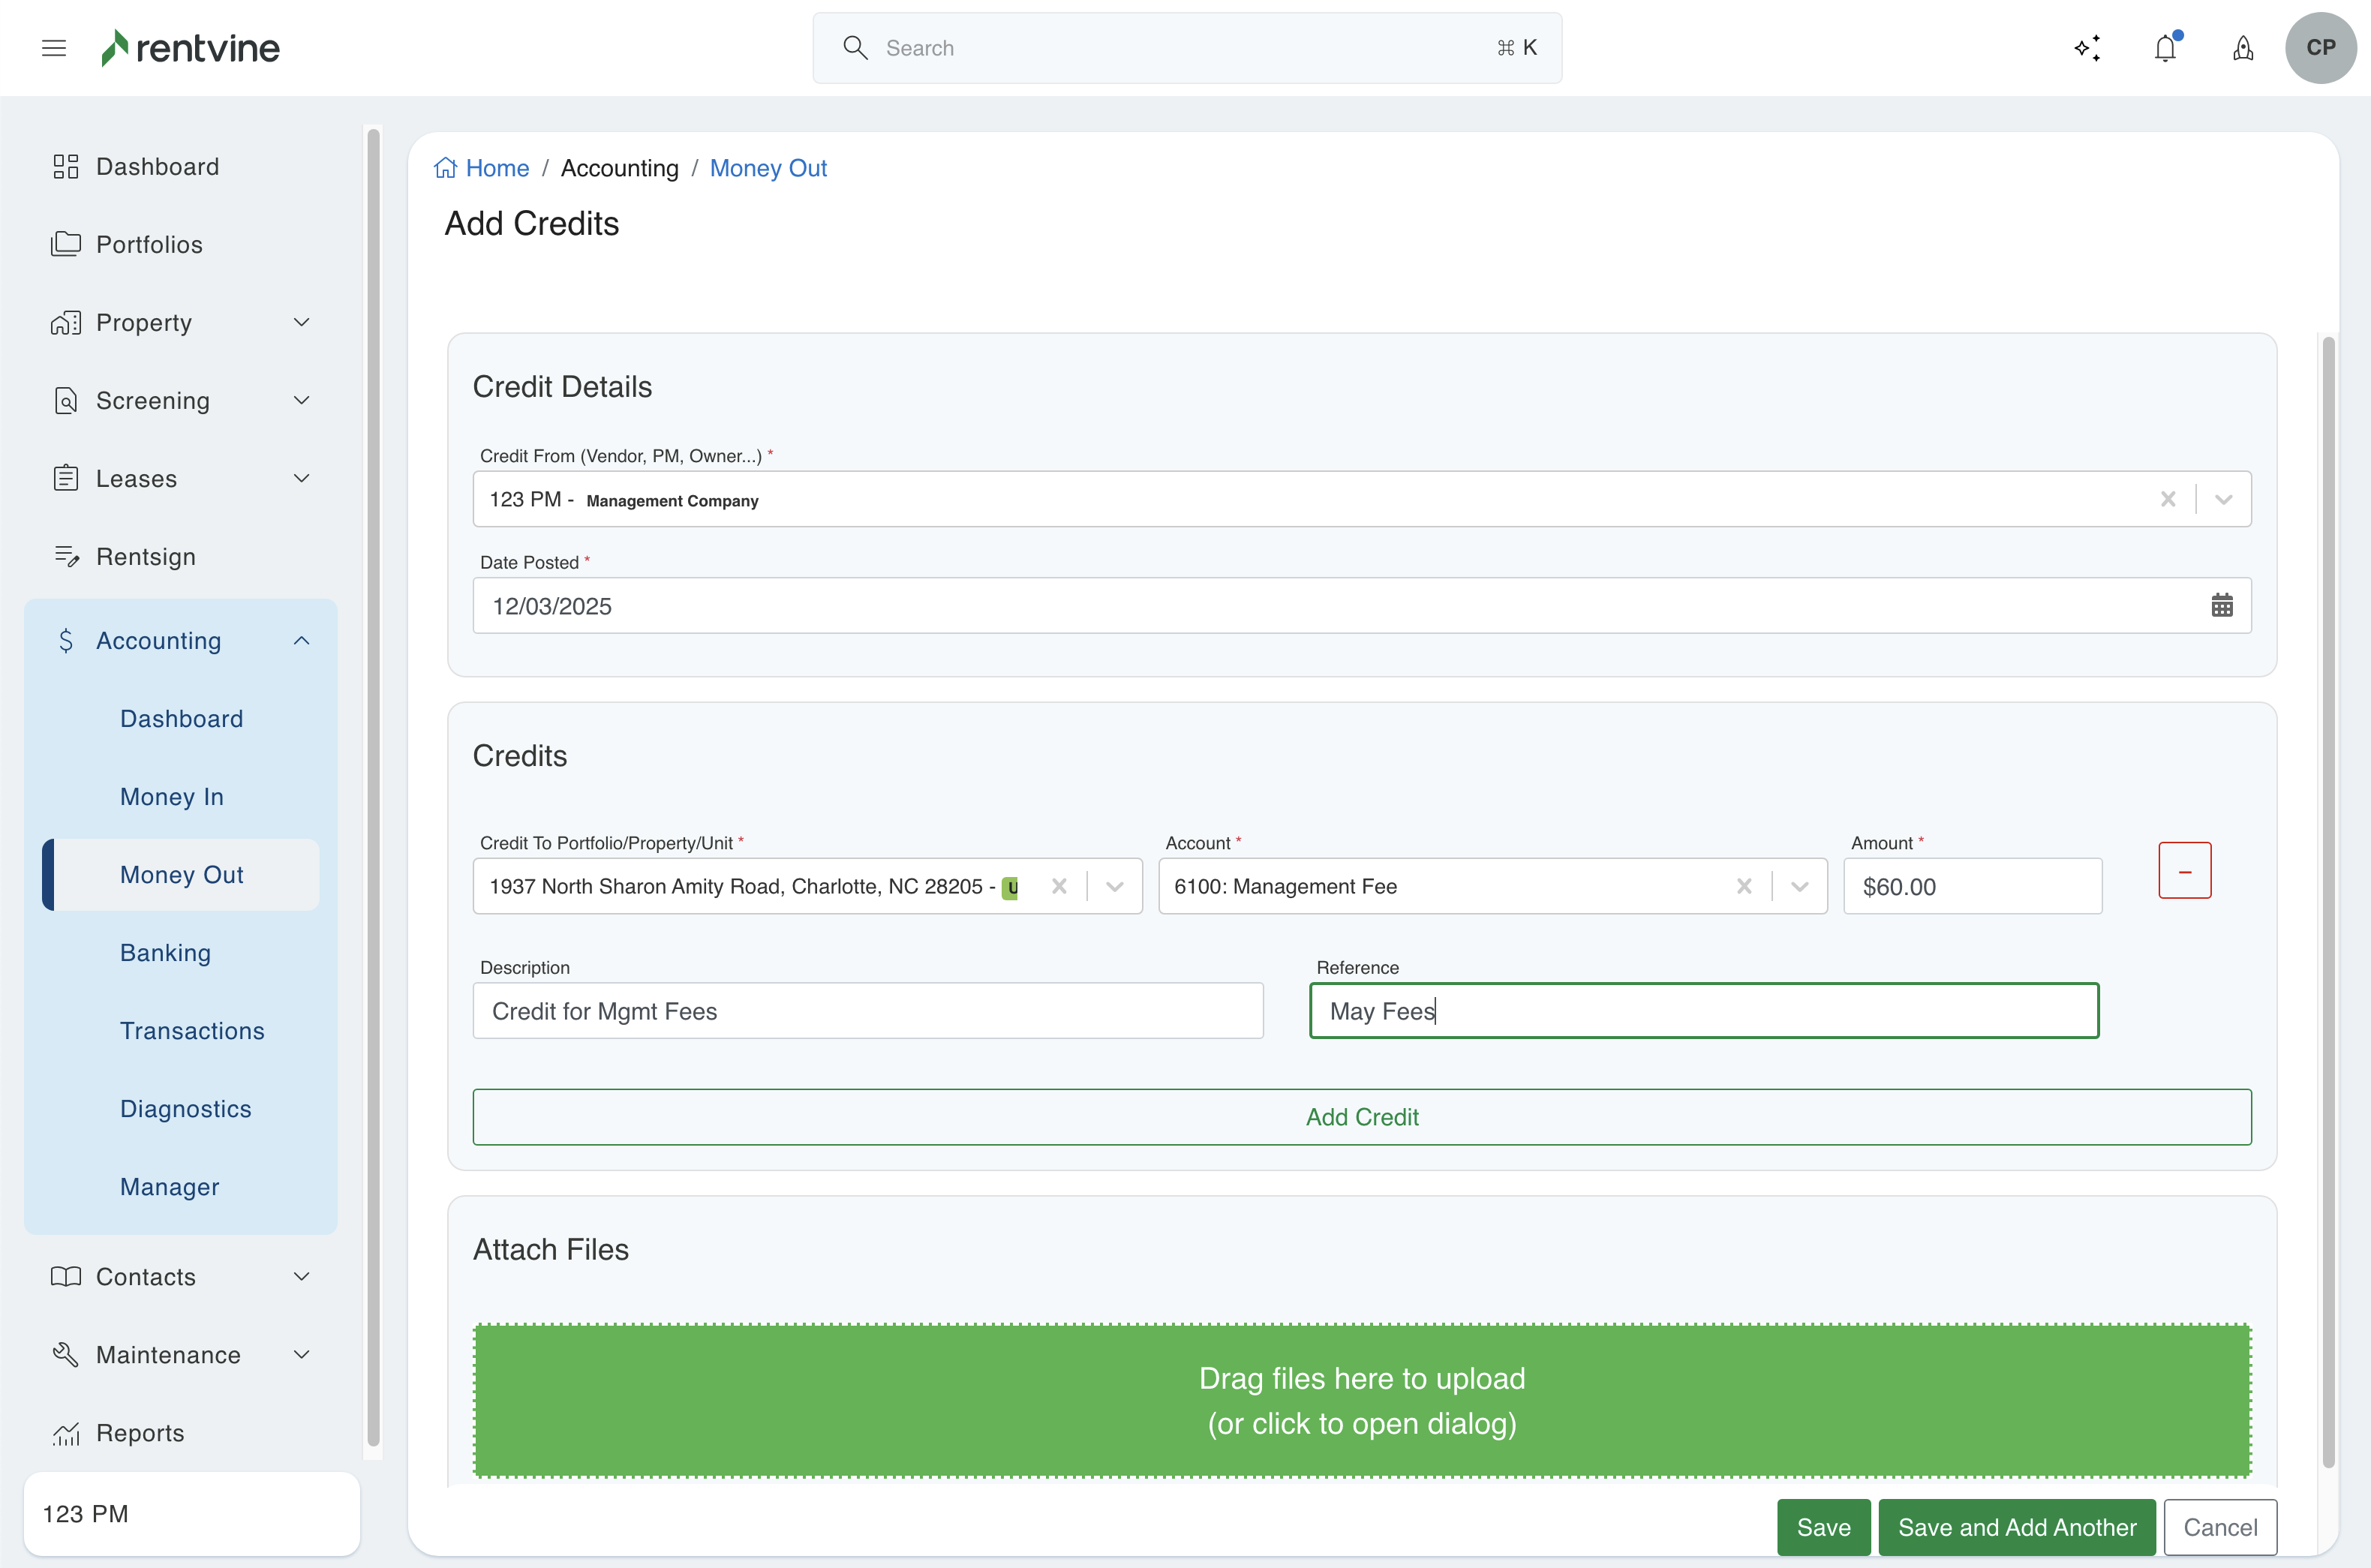The image size is (2371, 1568).
Task: Open the notifications bell
Action: pos(2165,48)
